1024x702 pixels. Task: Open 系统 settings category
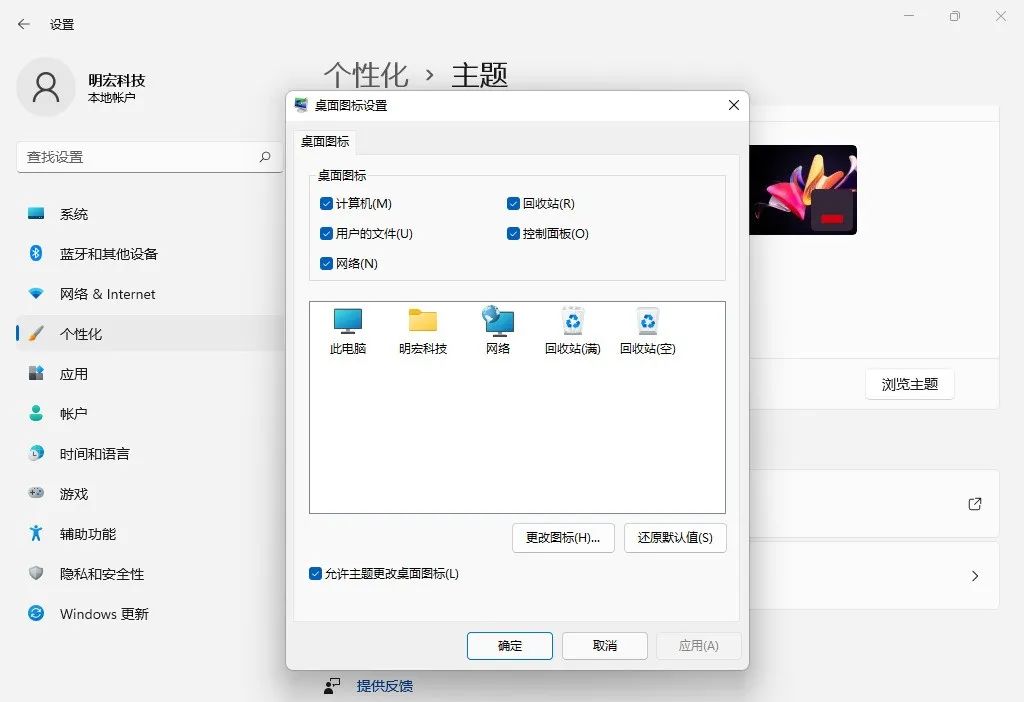click(x=149, y=214)
